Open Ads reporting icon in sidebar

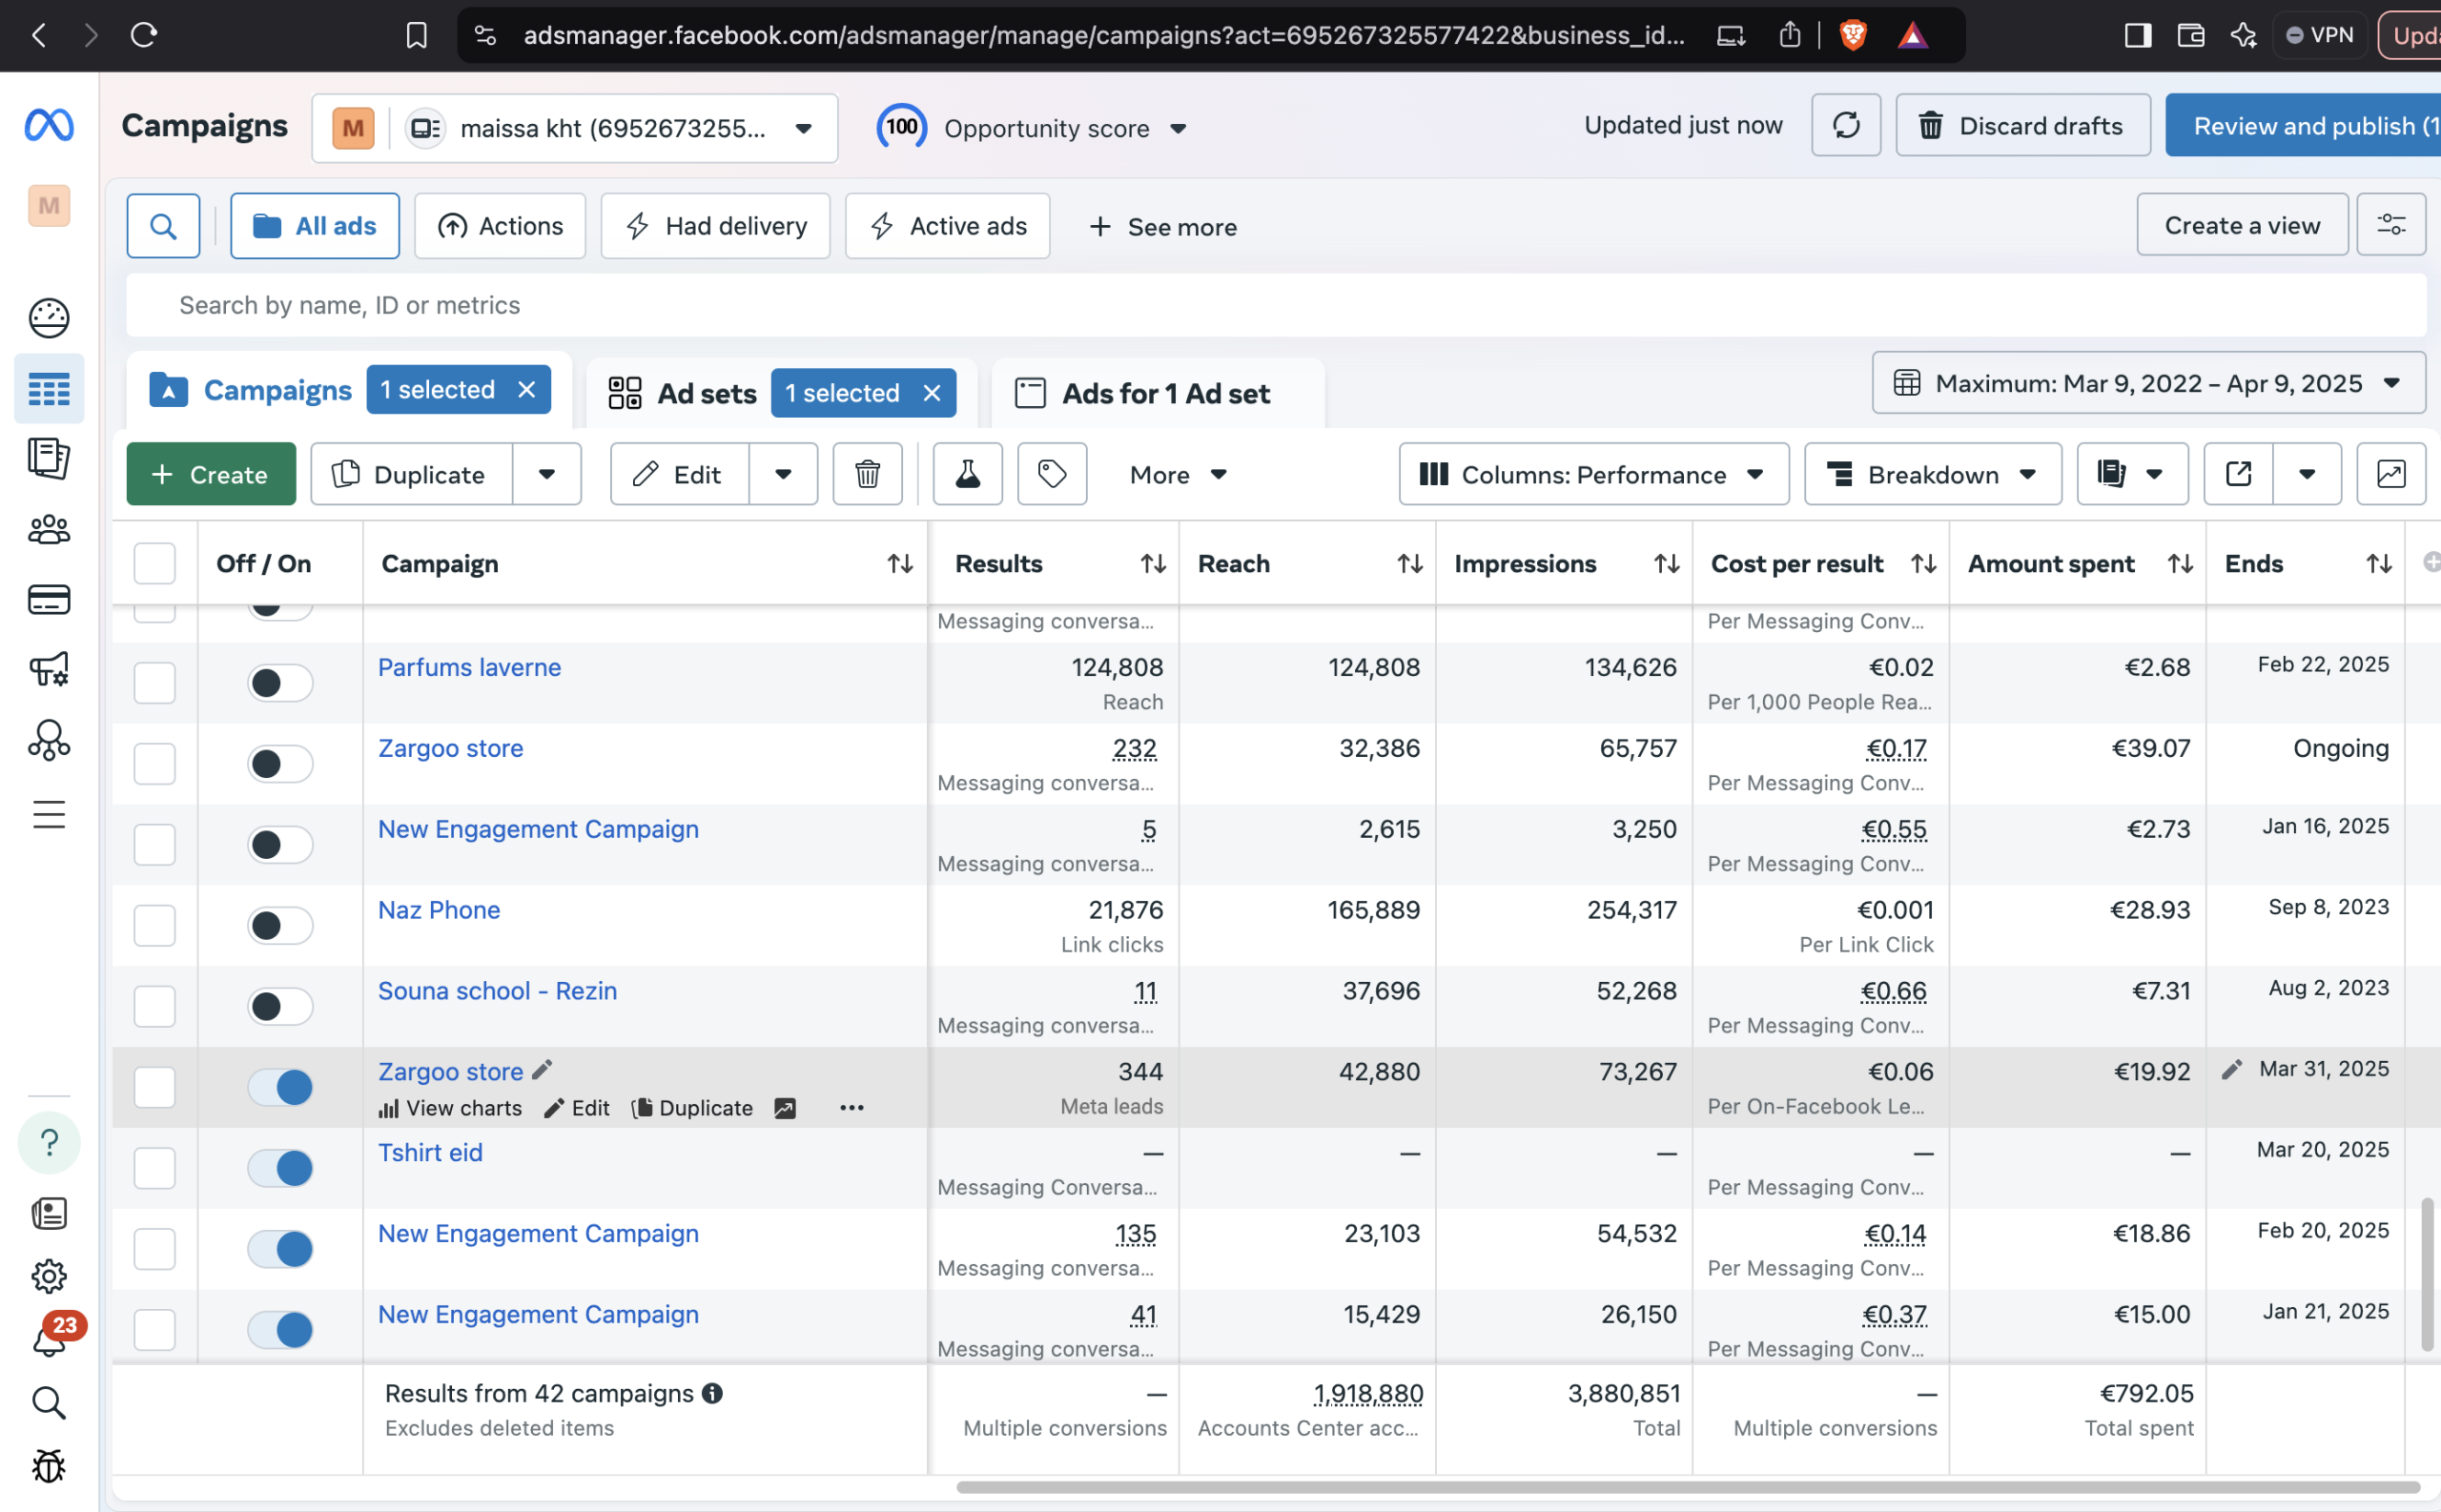click(x=49, y=459)
